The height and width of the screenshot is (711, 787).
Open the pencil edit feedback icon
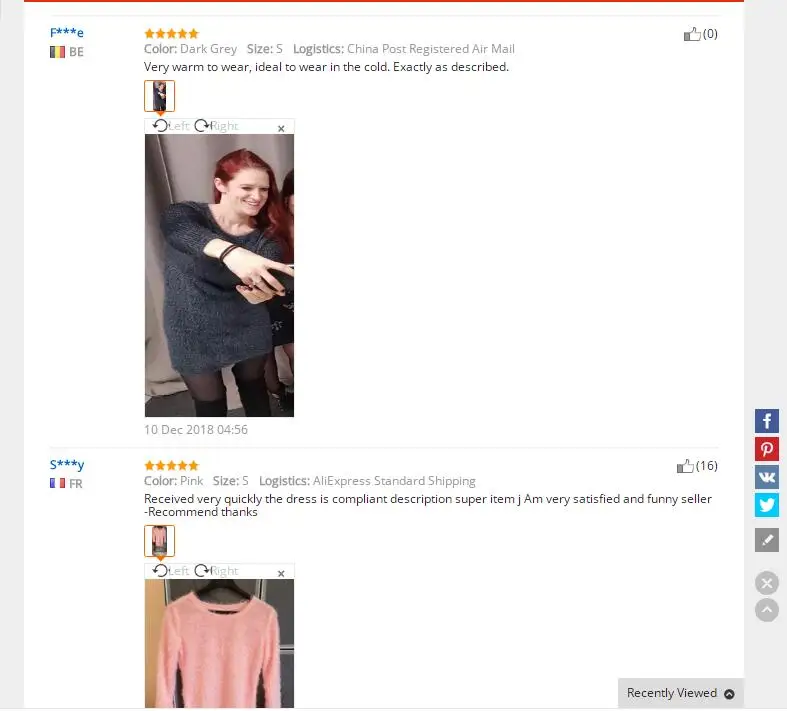(x=766, y=540)
